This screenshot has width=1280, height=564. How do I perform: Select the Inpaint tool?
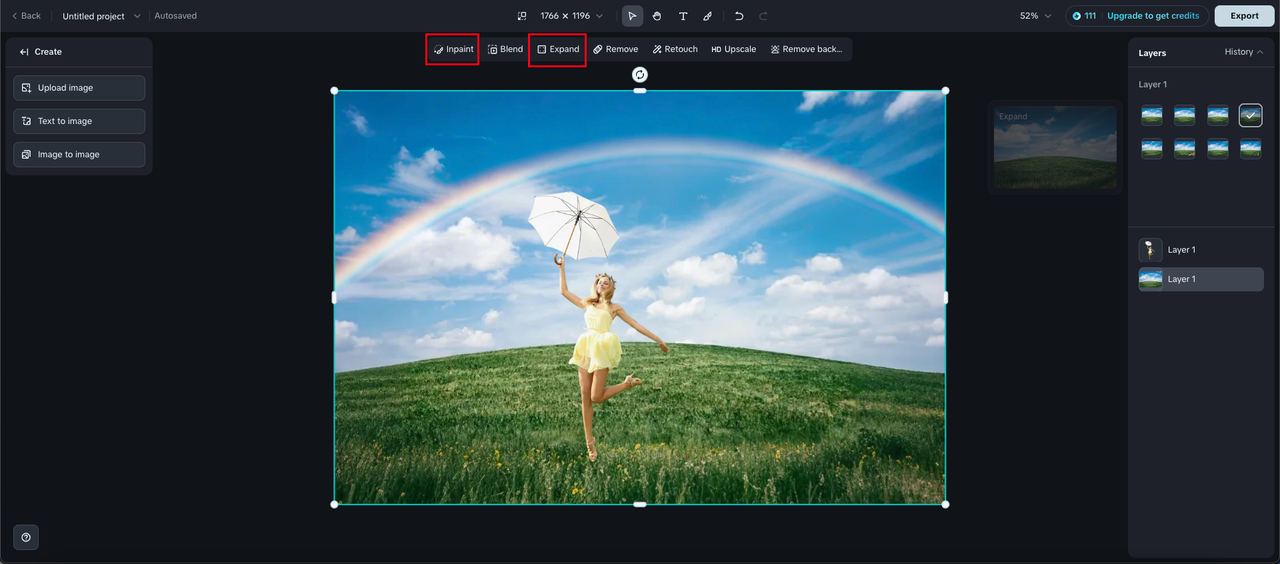click(x=453, y=49)
